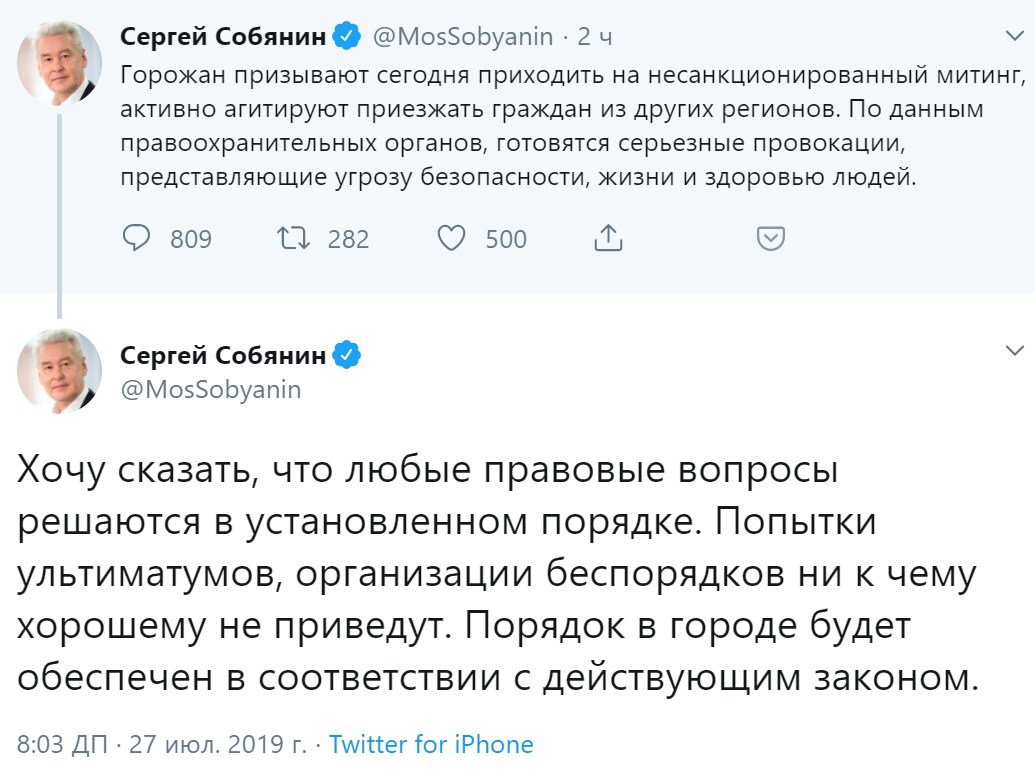Image resolution: width=1035 pixels, height=777 pixels.
Task: Click Сергей Собянин name in main tweet
Action: tap(223, 354)
